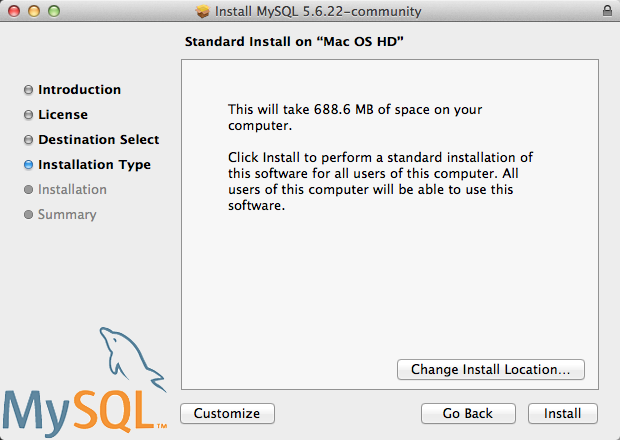Click the package icon beside window title

pos(202,11)
